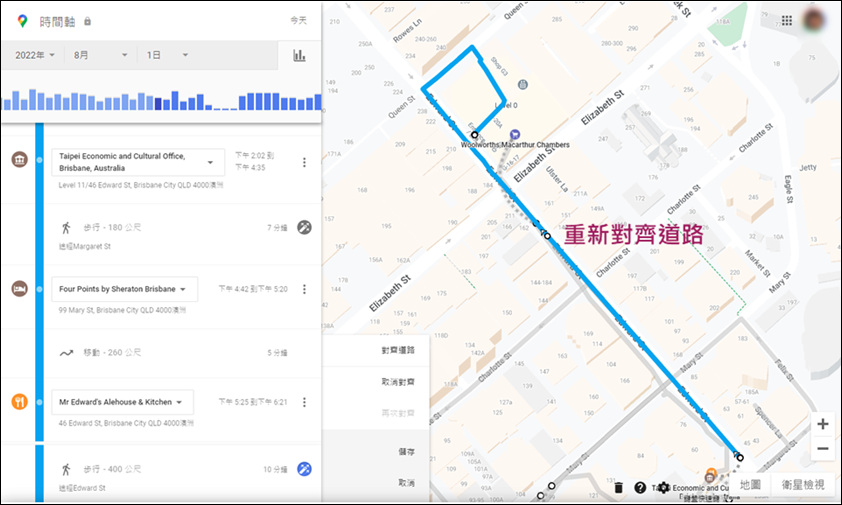Edit the 180-metre walking segment pencil icon
The image size is (842, 505).
(304, 227)
